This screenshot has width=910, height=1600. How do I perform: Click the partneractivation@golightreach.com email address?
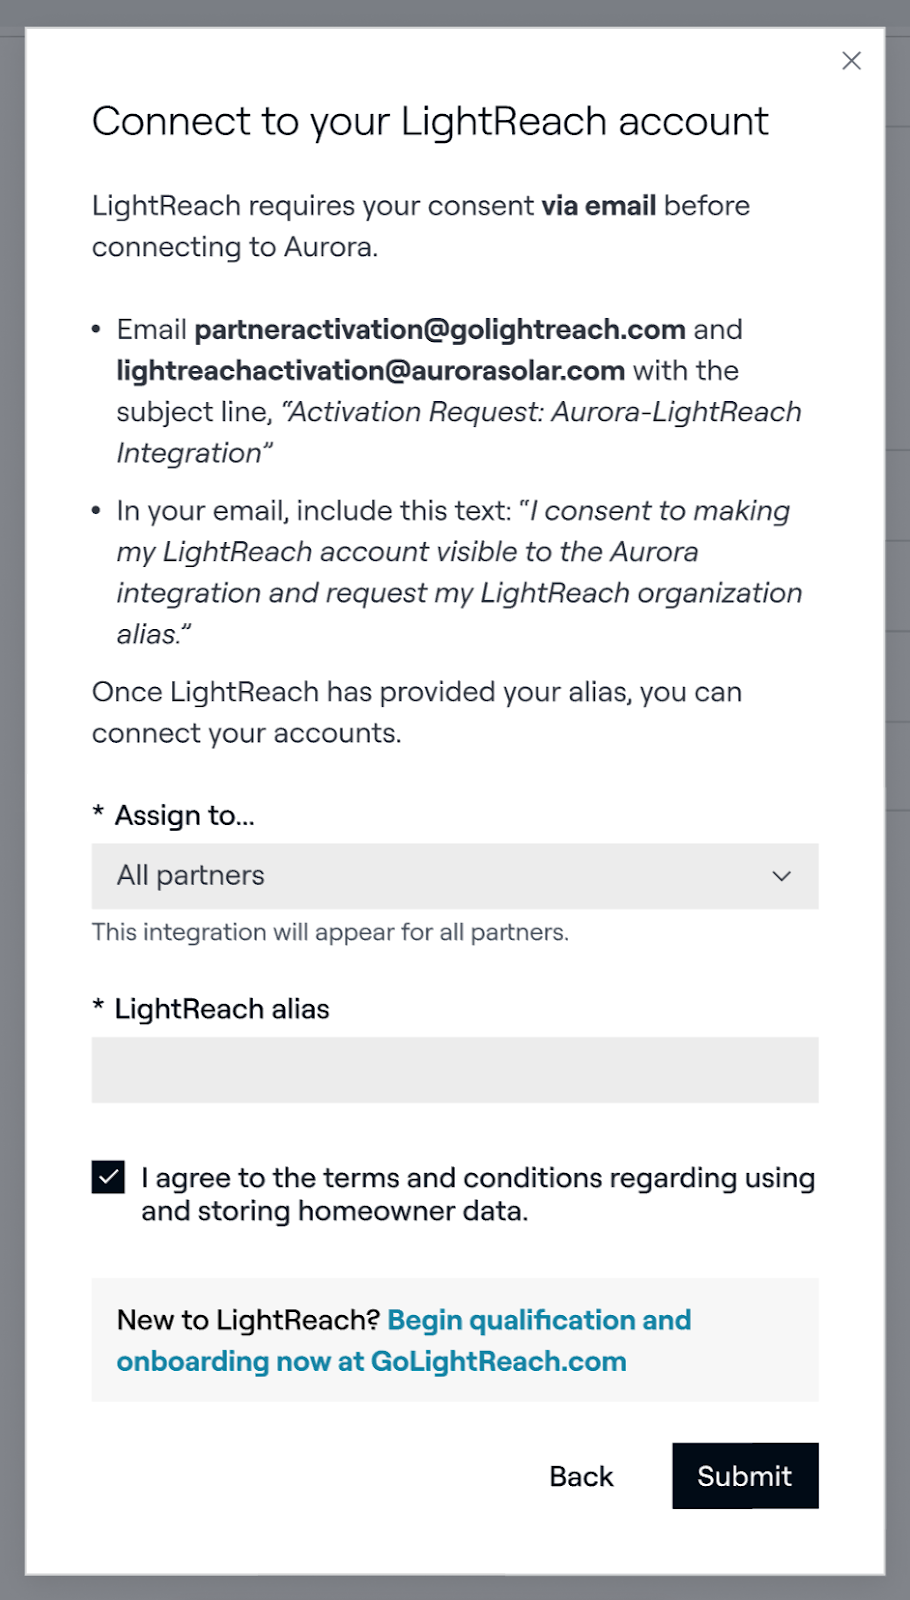click(440, 330)
